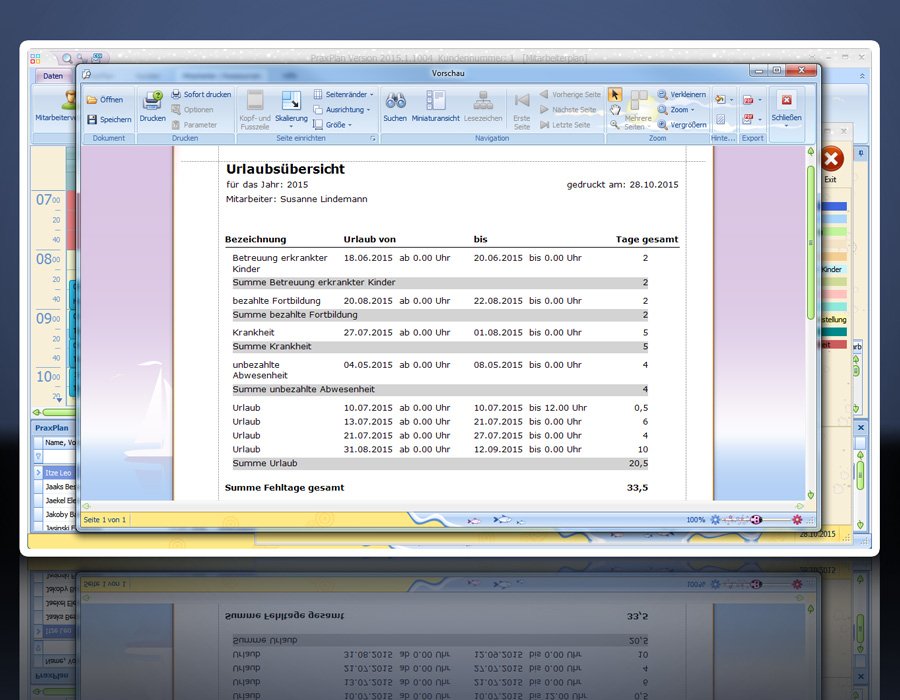900x700 pixels.
Task: Close the PraxPlan bottom panel with X
Action: point(860,427)
